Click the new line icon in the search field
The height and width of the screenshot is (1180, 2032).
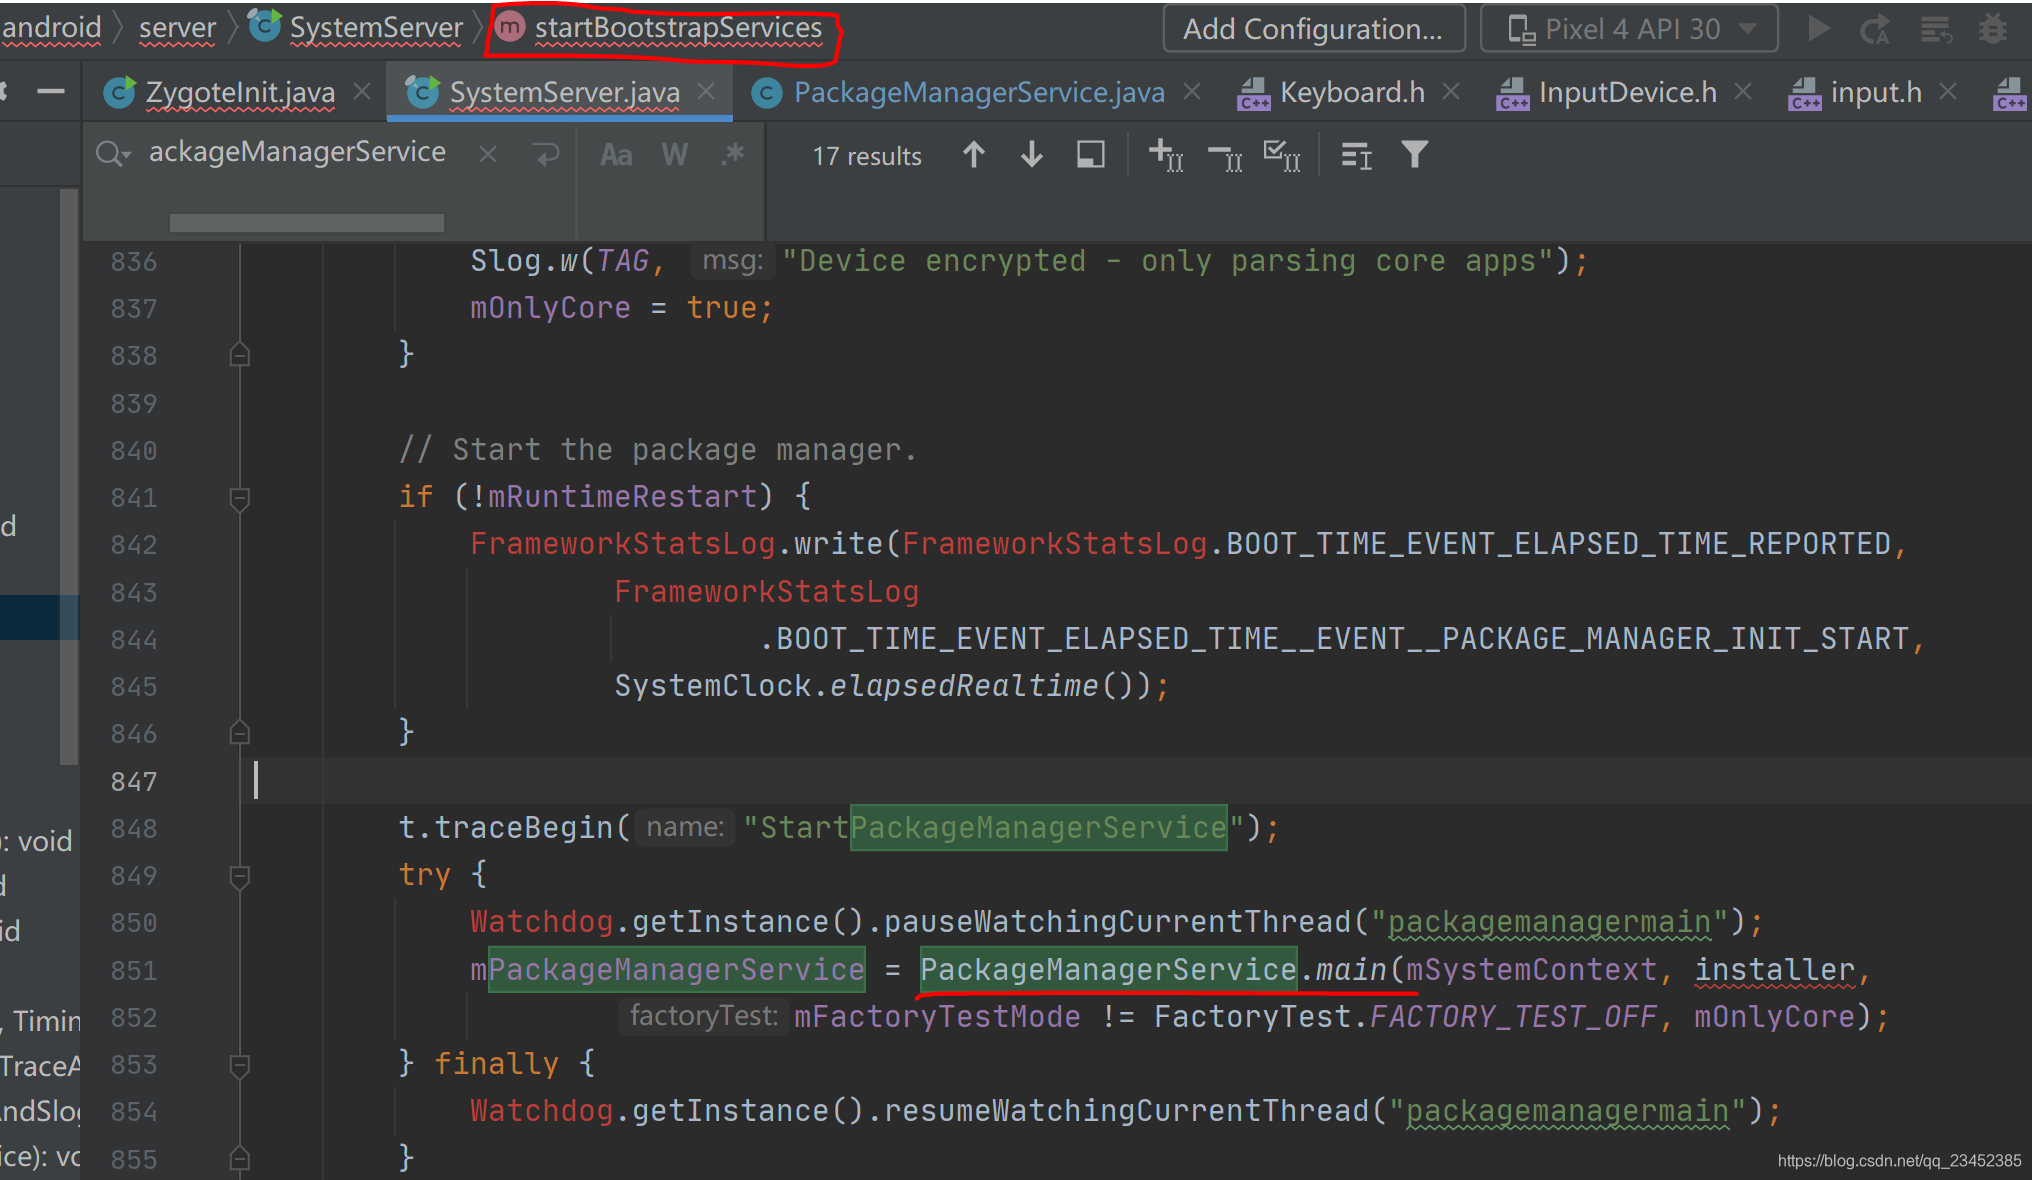(546, 155)
